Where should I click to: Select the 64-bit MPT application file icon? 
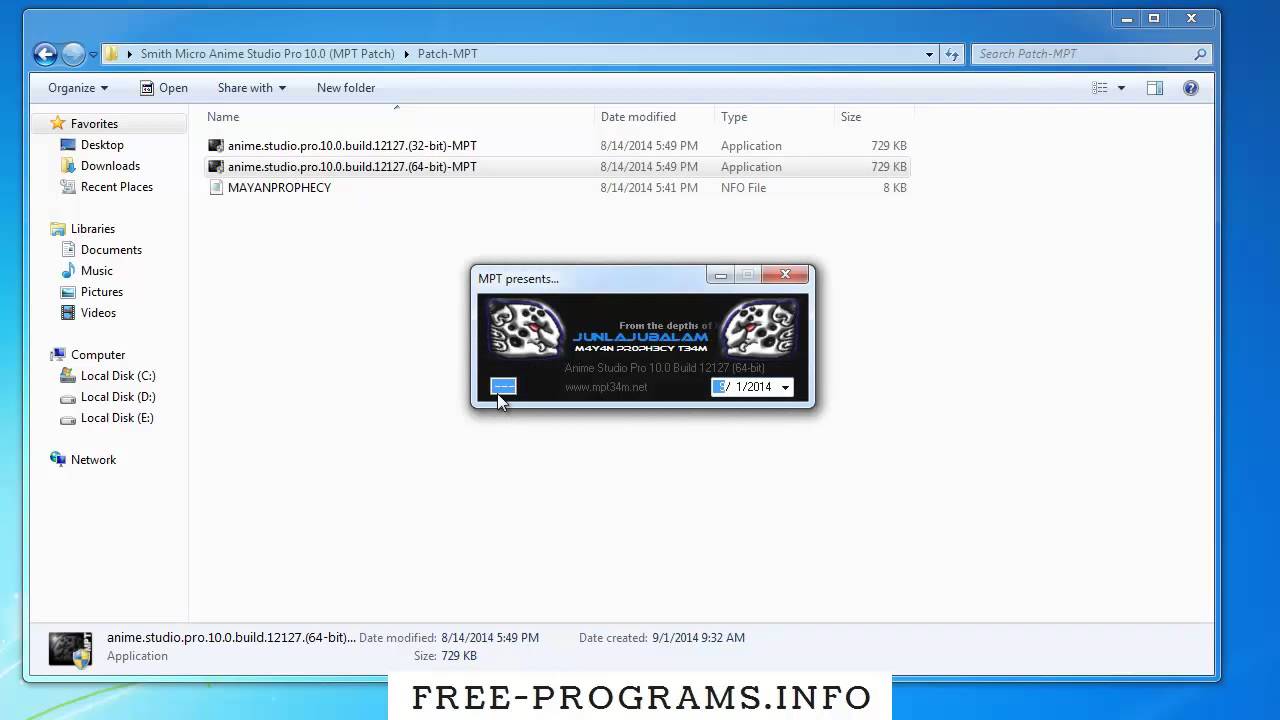(x=215, y=167)
